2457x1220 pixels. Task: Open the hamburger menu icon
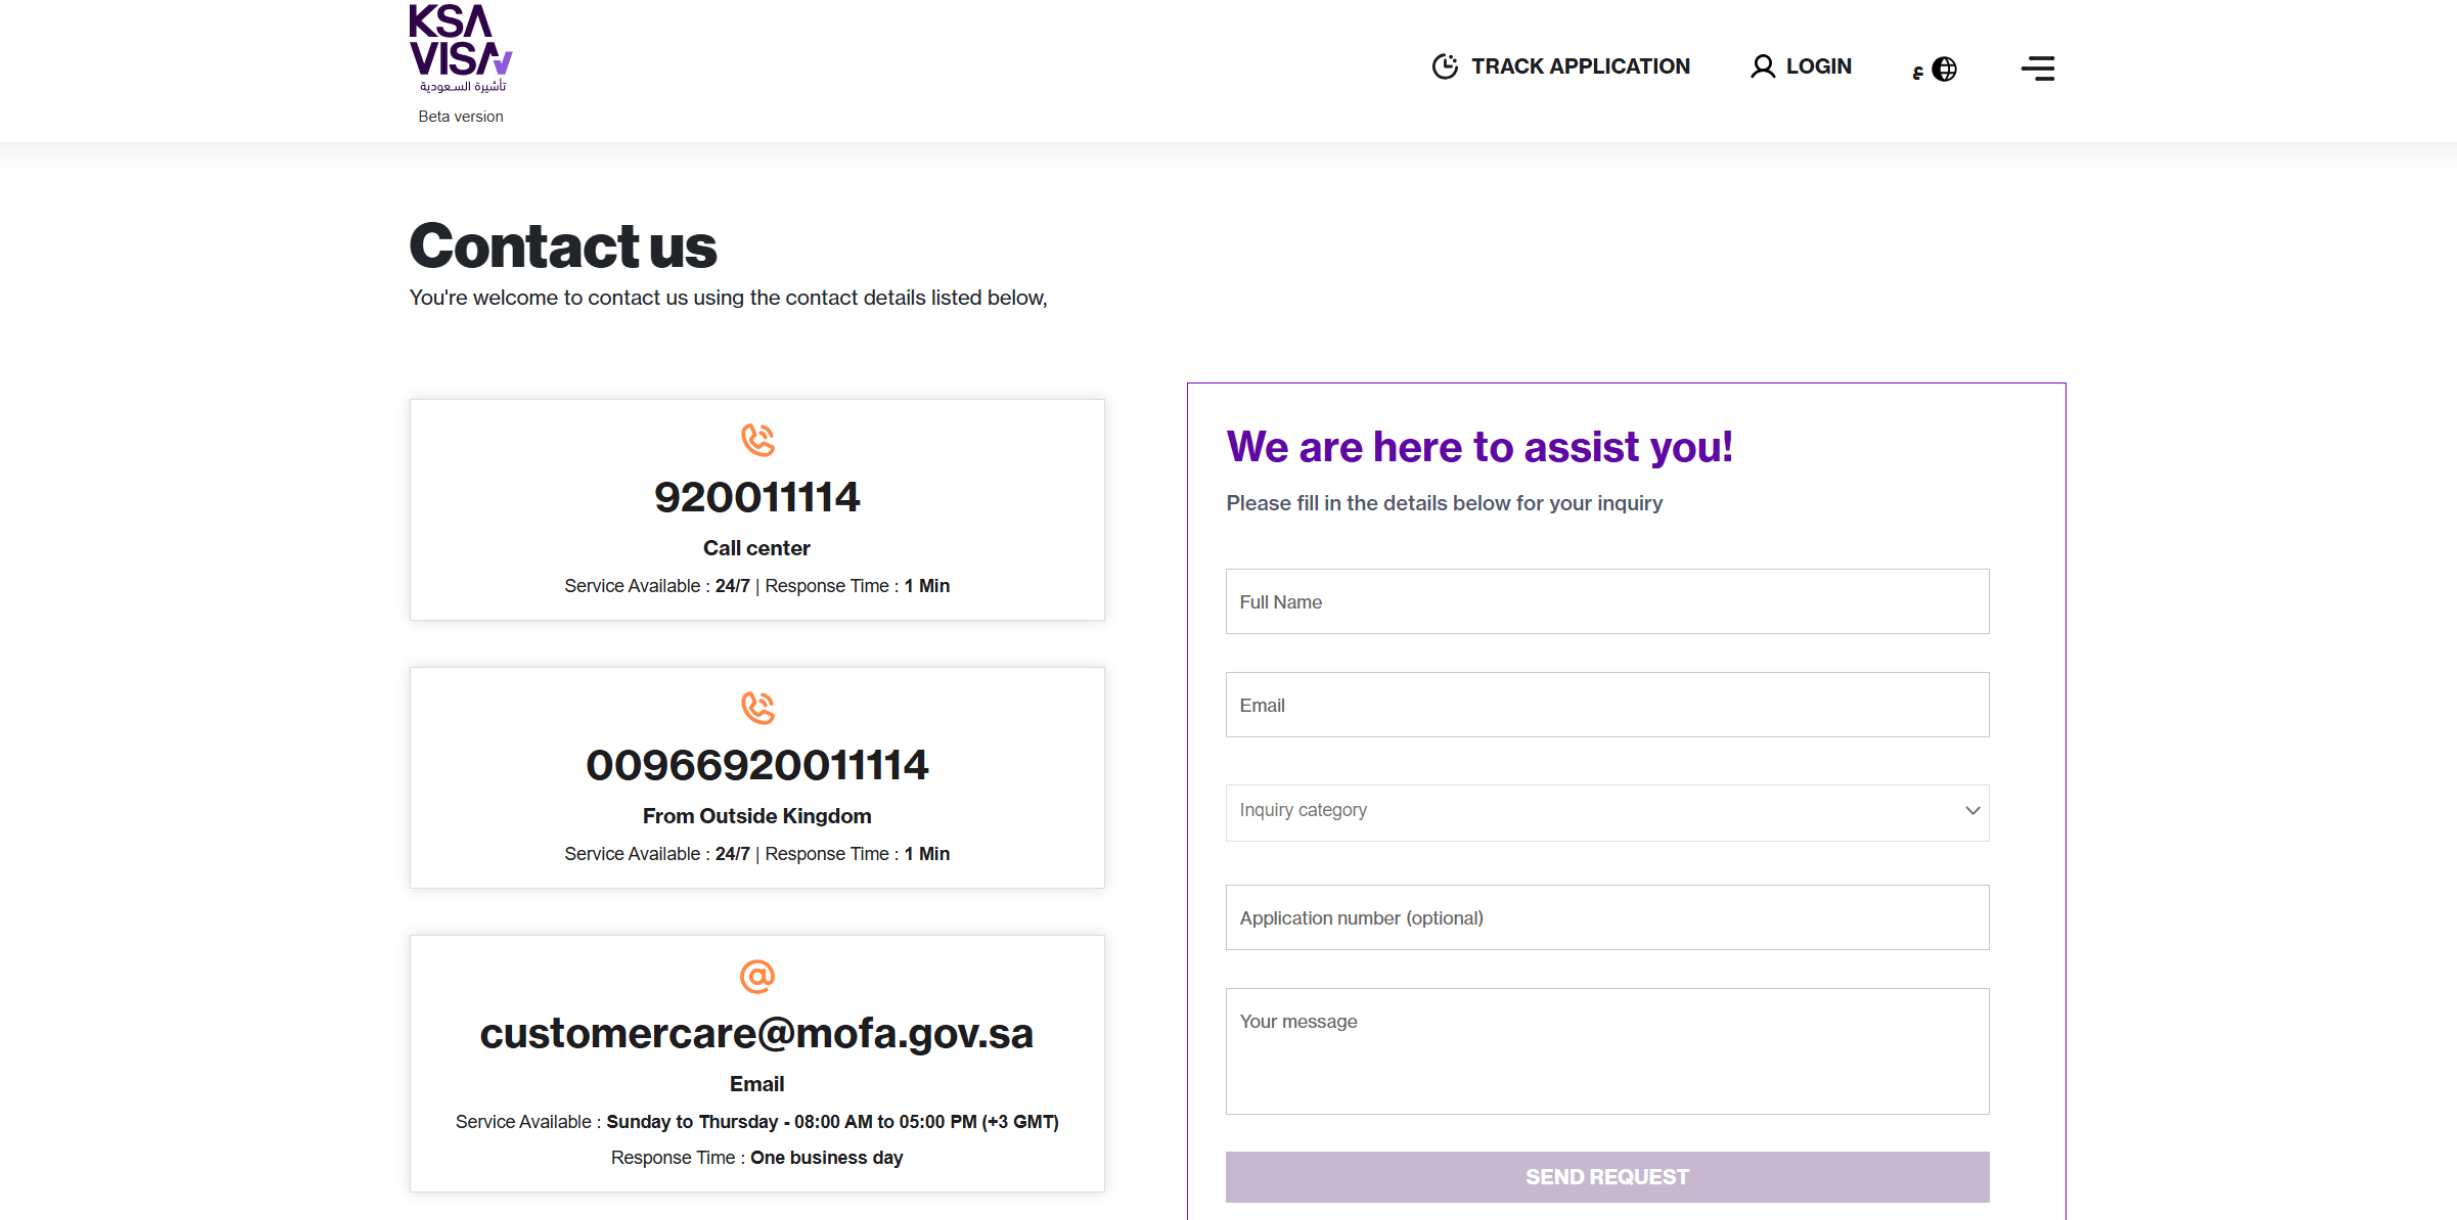pos(2037,68)
